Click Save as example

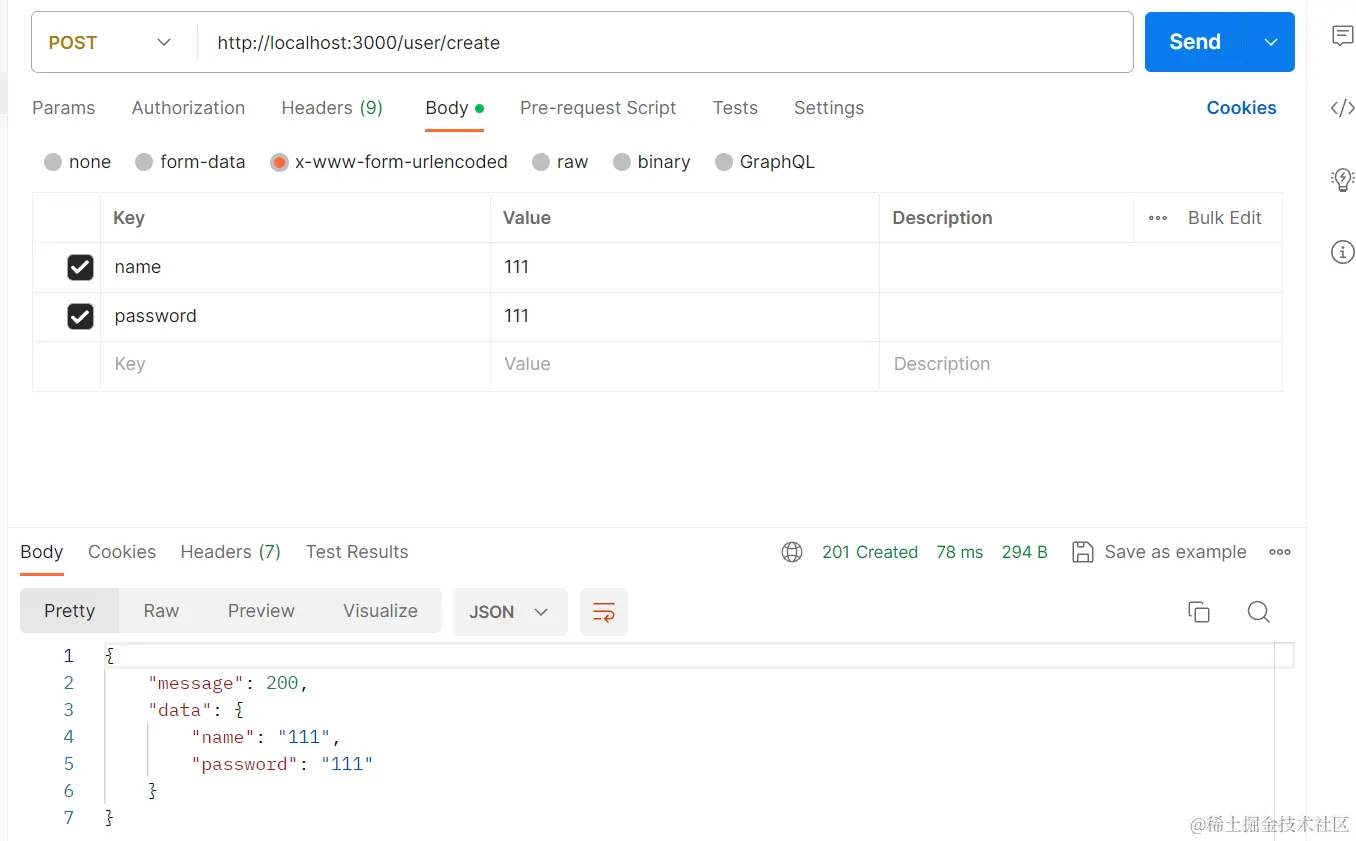click(1175, 552)
